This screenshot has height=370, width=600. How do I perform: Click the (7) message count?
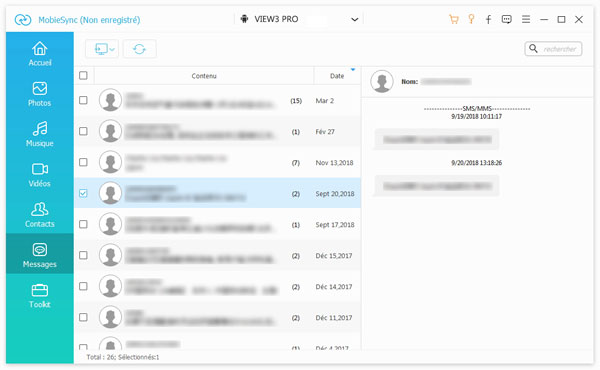[x=296, y=163]
